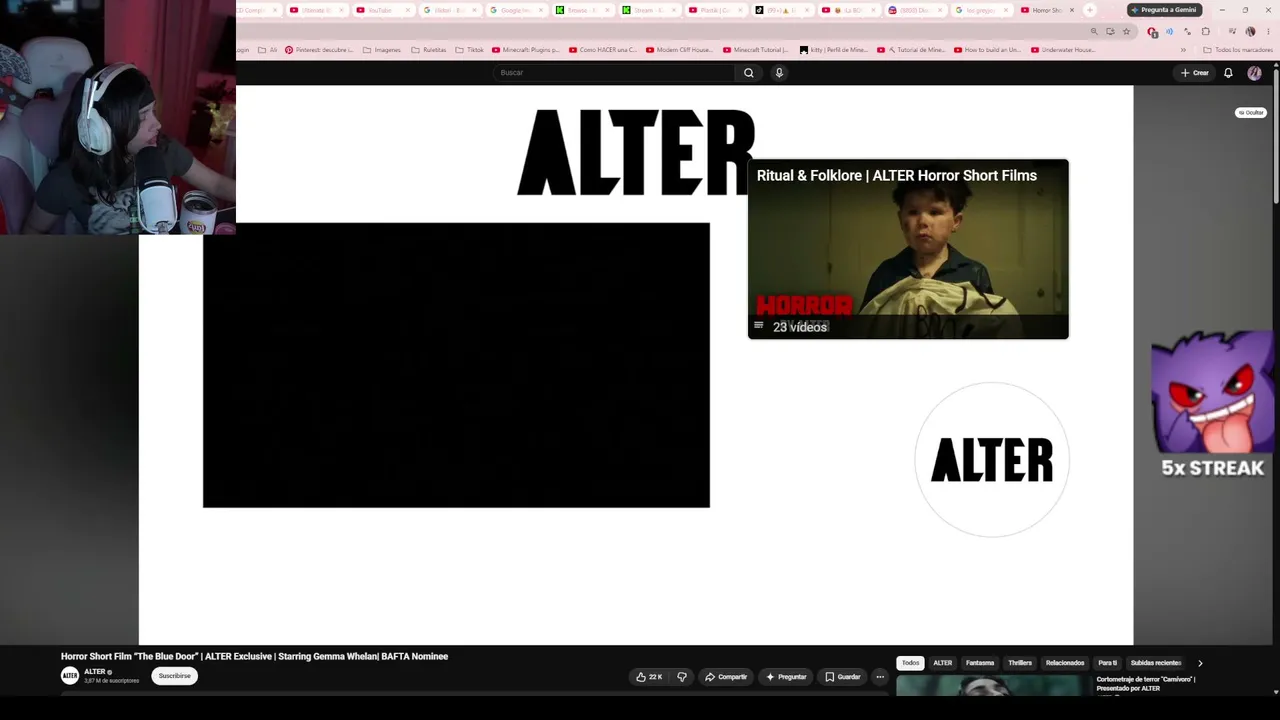Select the 'Para ti' filter chip

[x=1108, y=663]
